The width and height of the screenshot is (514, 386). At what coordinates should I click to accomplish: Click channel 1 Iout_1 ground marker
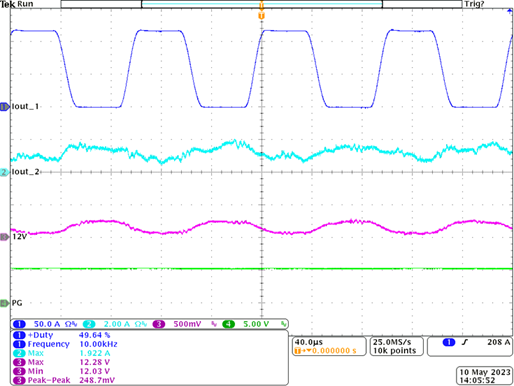[x=5, y=107]
